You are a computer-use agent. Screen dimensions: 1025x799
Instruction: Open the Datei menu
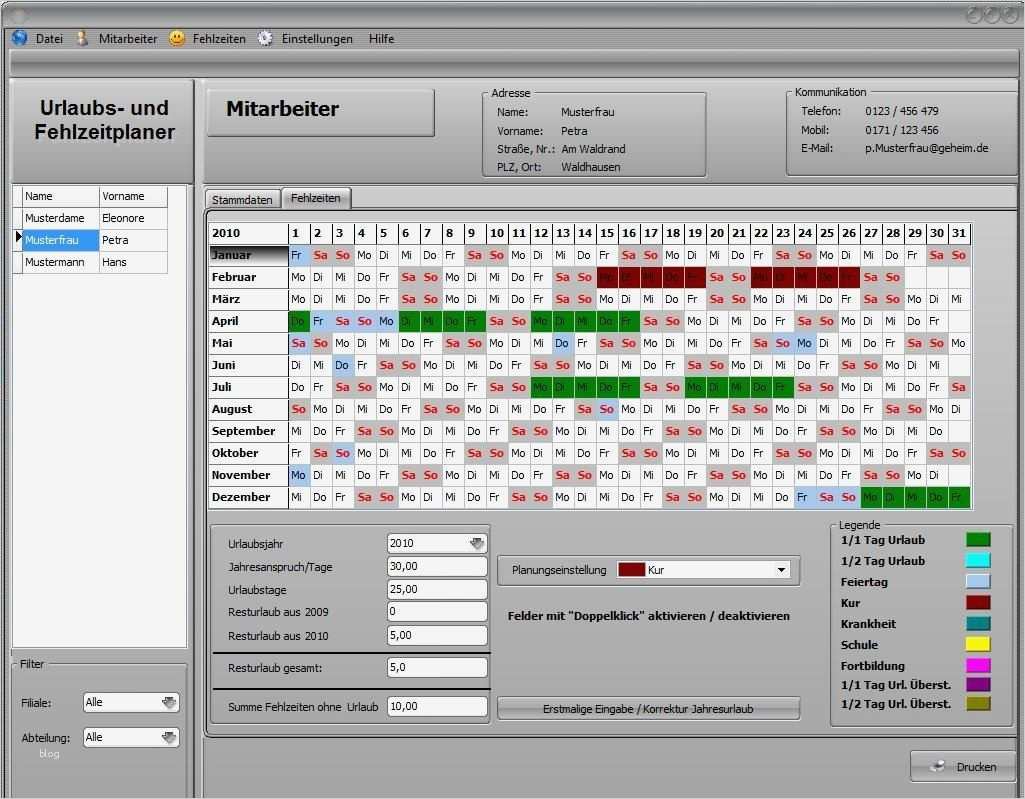click(x=49, y=39)
